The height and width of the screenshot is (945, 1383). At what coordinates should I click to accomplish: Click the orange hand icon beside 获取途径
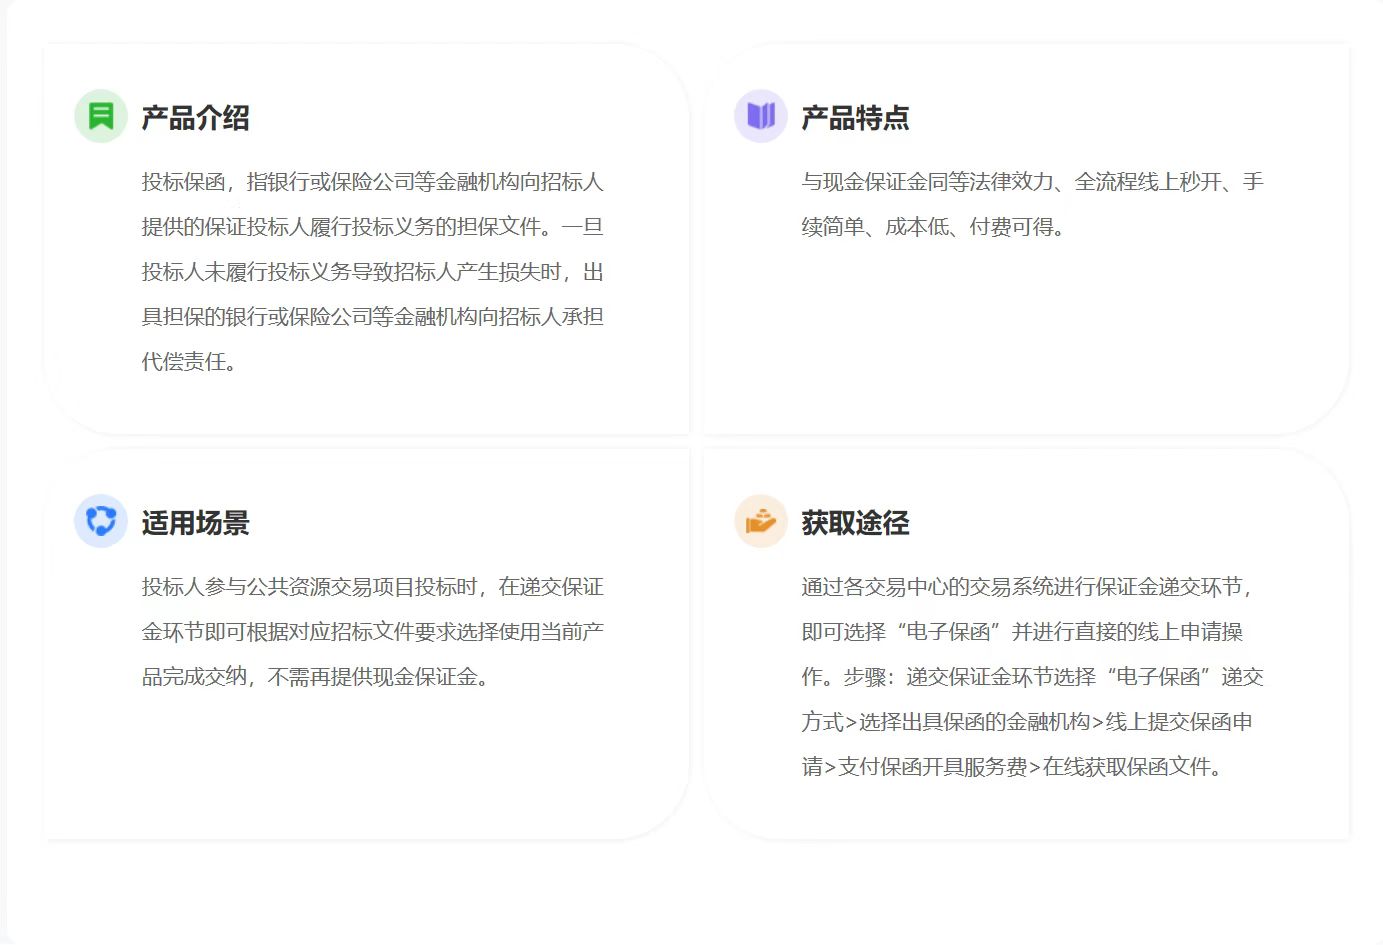[761, 521]
